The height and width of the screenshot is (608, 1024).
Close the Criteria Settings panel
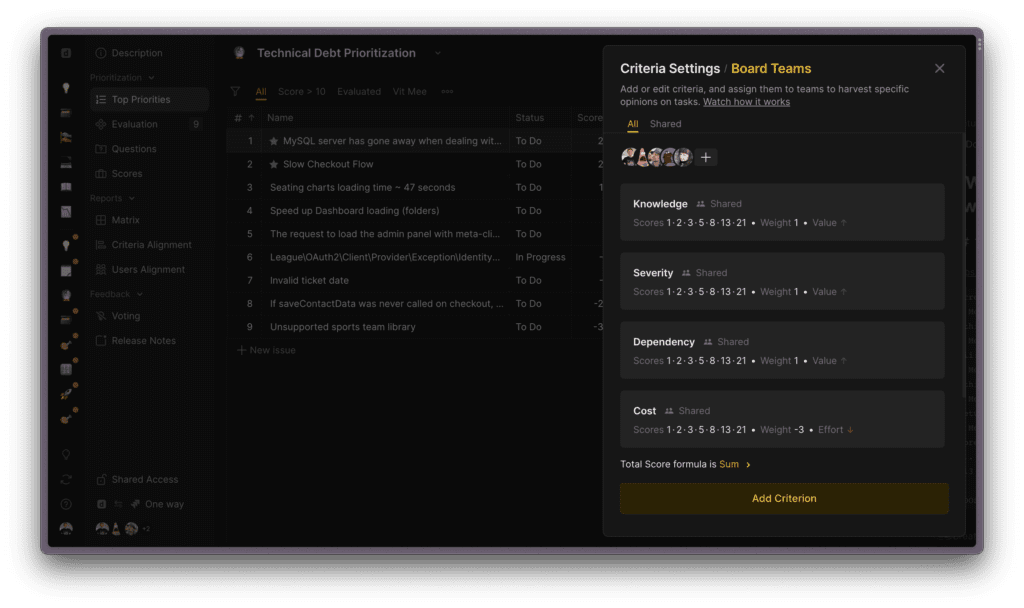[x=939, y=68]
